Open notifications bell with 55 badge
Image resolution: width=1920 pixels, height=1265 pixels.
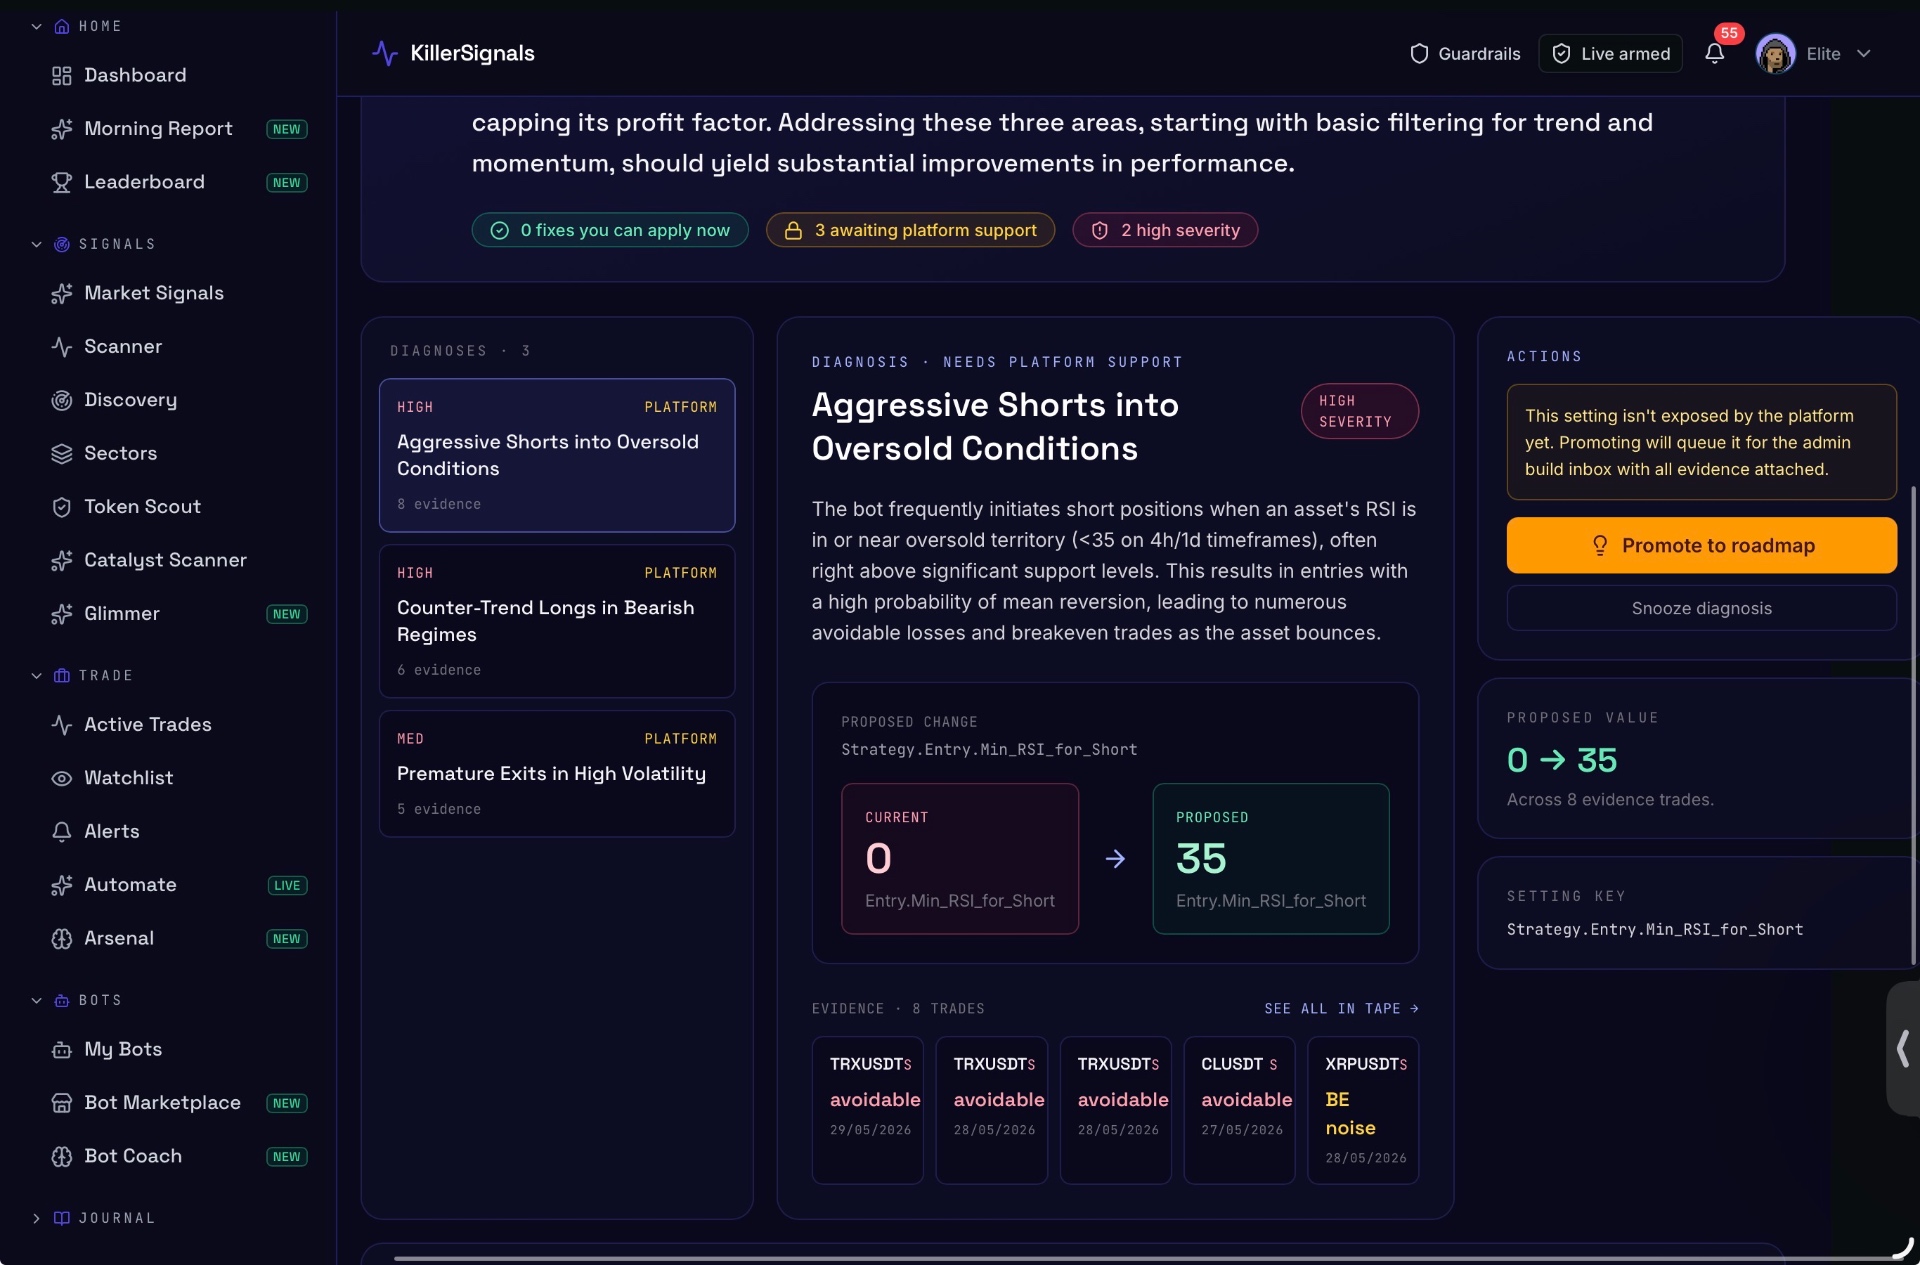[x=1714, y=54]
